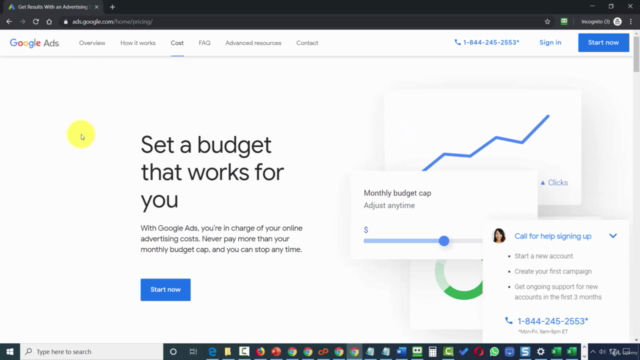Click the monthly budget slider handle
Image resolution: width=640 pixels, height=360 pixels.
pyautogui.click(x=444, y=241)
